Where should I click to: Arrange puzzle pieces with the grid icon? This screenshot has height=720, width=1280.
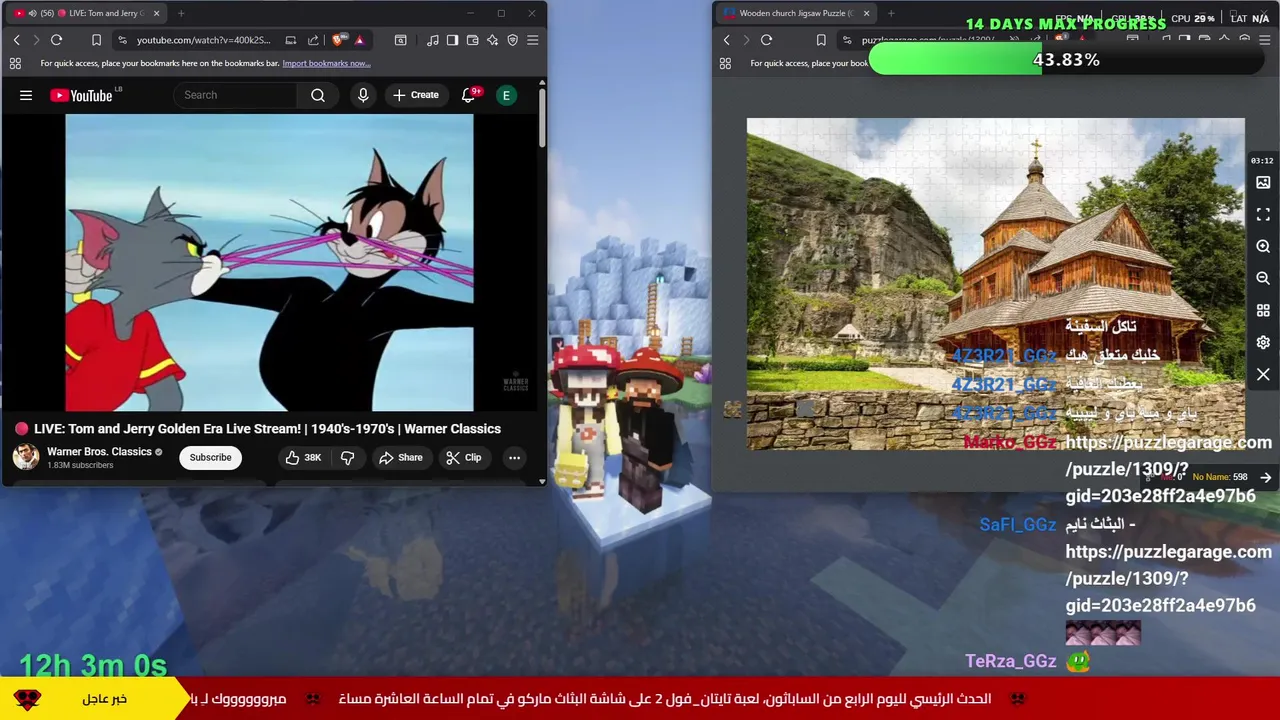[x=1263, y=311]
